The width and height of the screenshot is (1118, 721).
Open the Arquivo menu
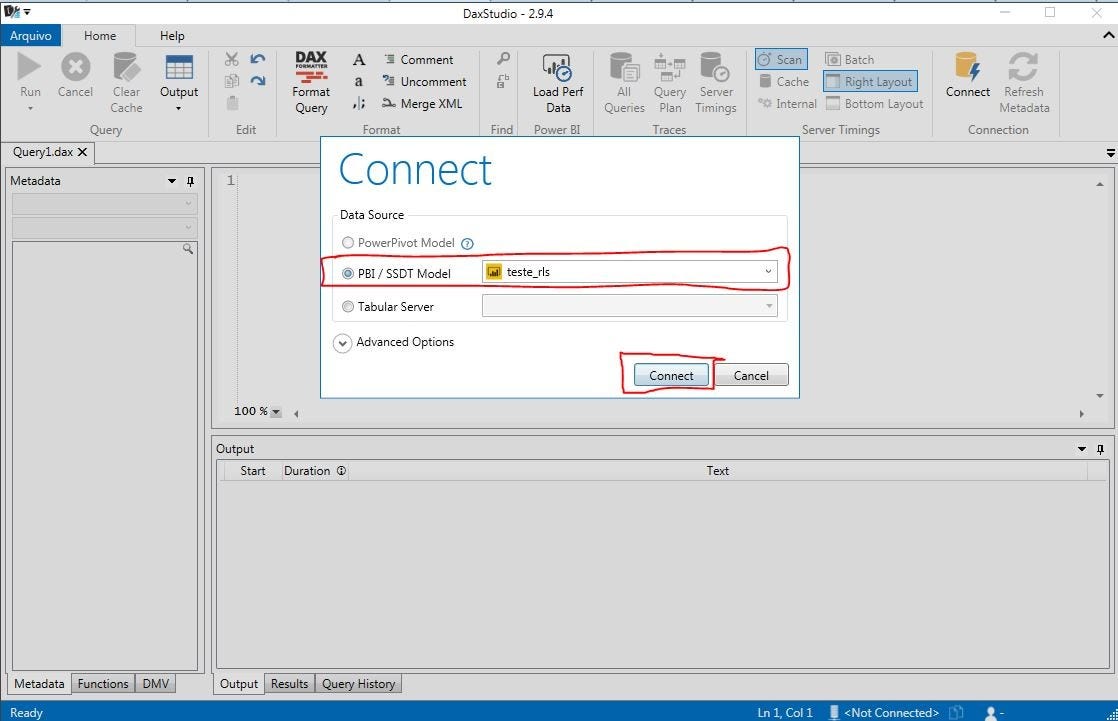pos(31,36)
